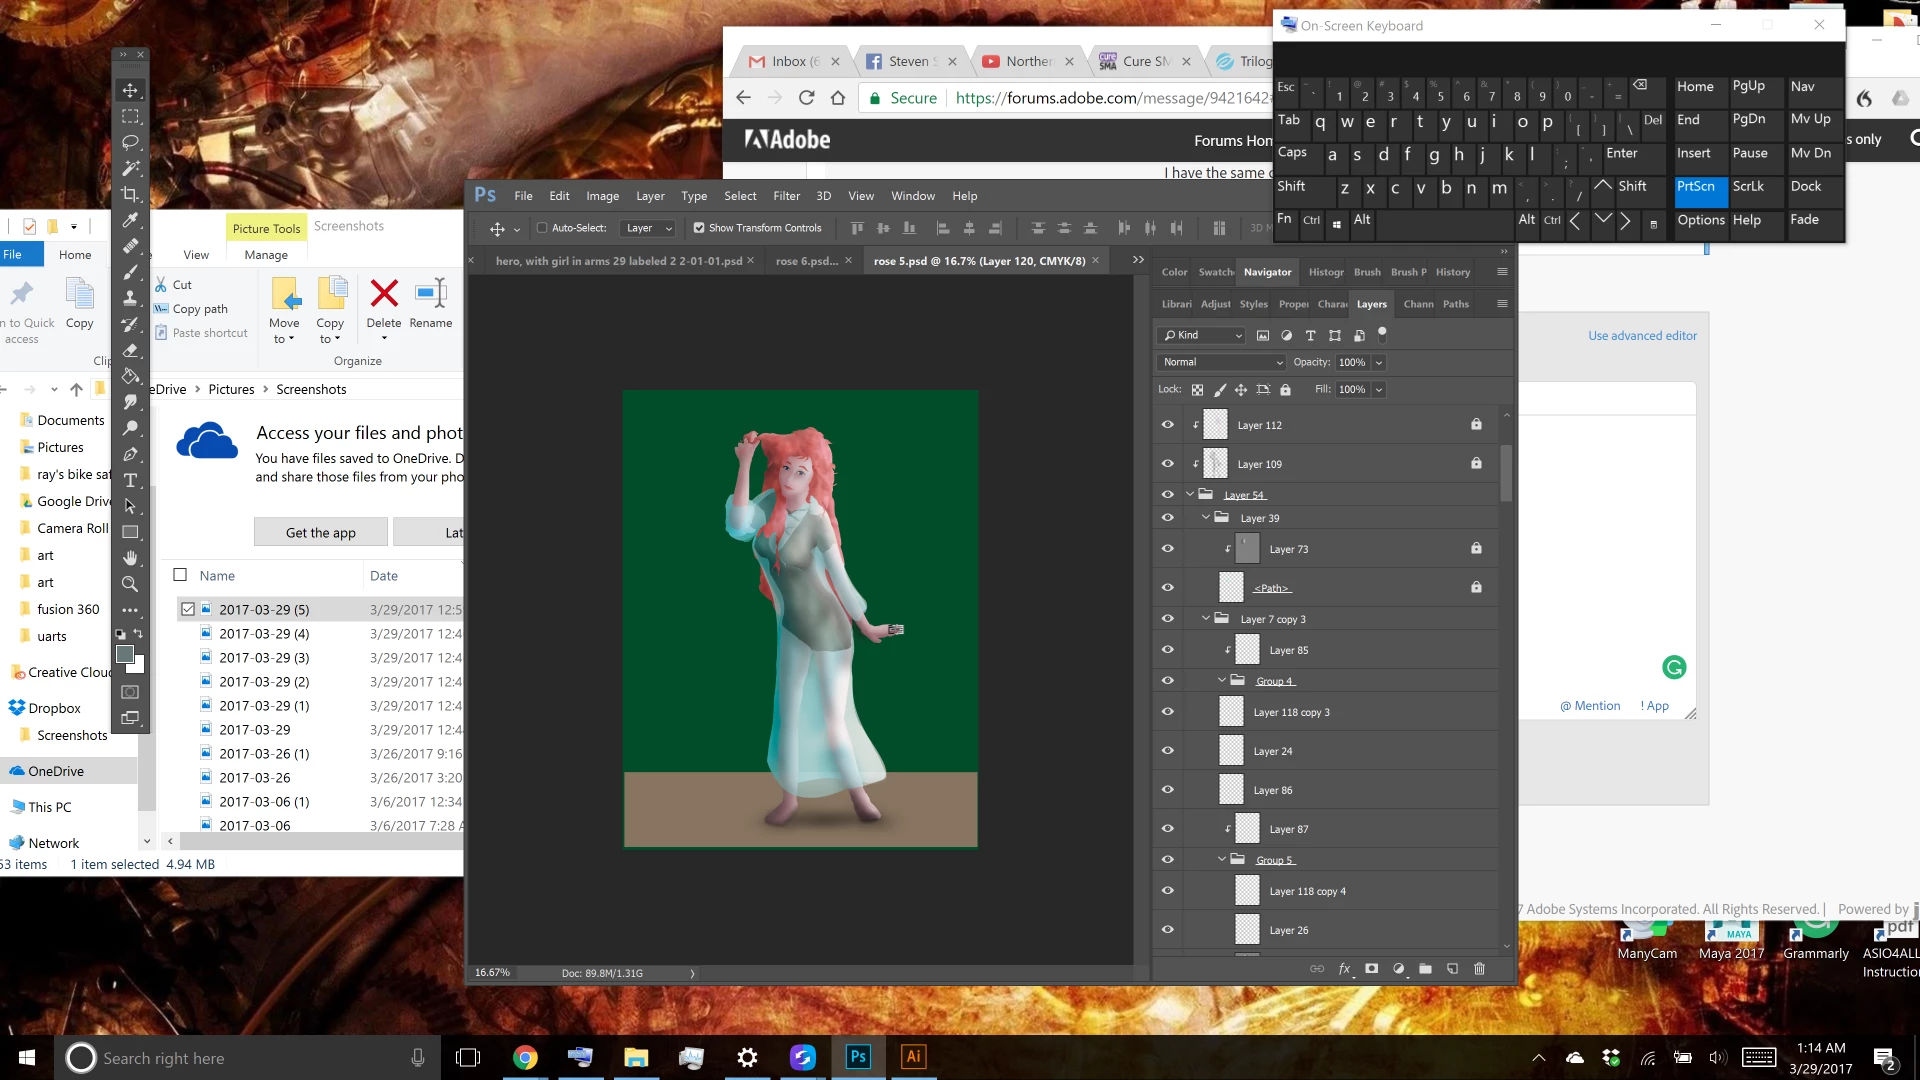Select the Lasso tool
The width and height of the screenshot is (1920, 1080).
click(x=130, y=143)
